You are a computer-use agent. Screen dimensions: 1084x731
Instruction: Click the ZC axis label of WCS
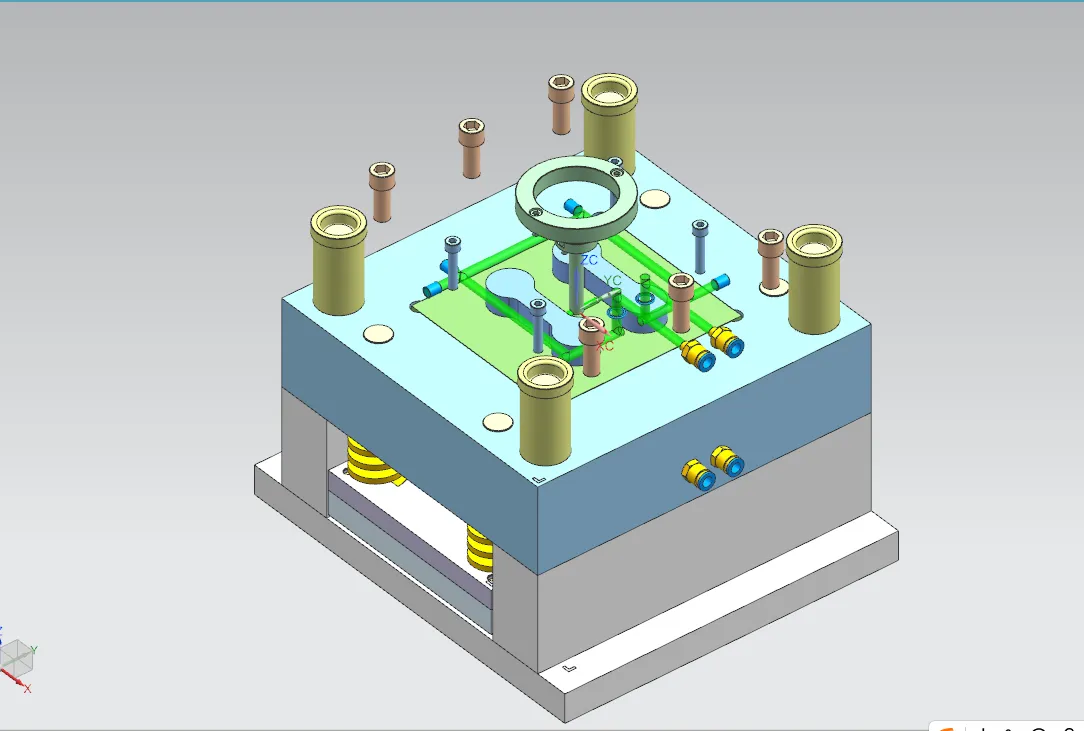[590, 260]
